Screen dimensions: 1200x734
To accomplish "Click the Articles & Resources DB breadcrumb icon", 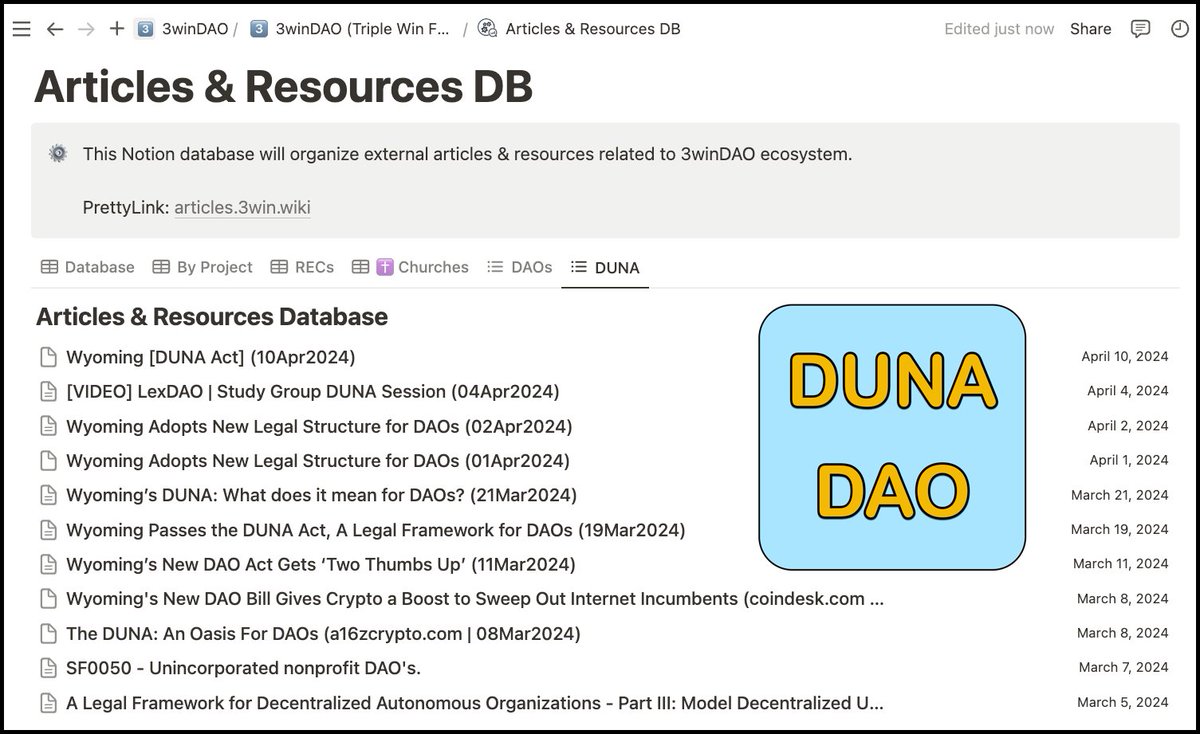I will (487, 29).
